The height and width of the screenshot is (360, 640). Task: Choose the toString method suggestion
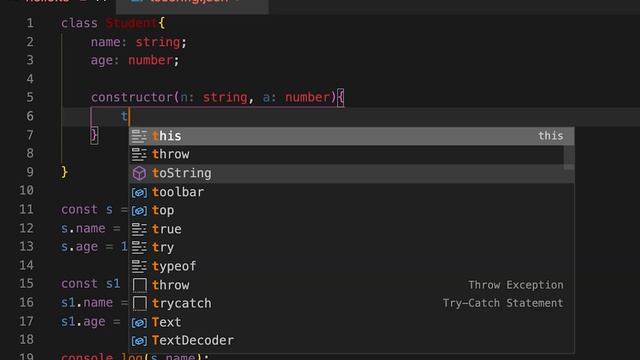(351, 173)
